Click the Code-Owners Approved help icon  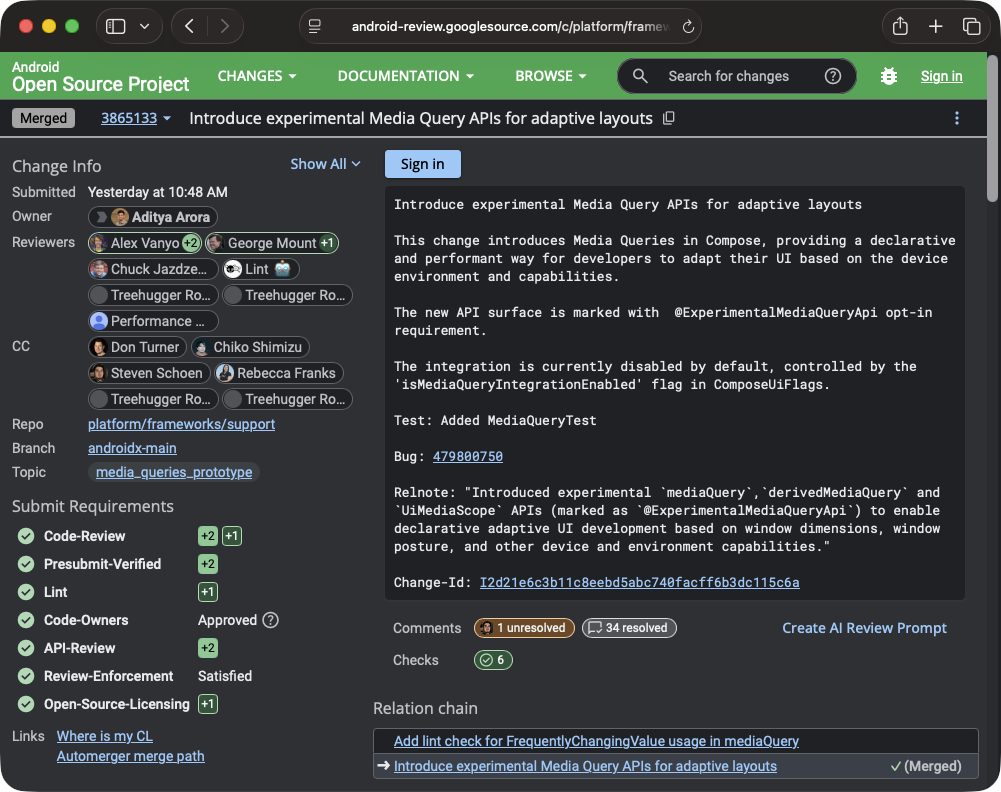click(x=271, y=620)
